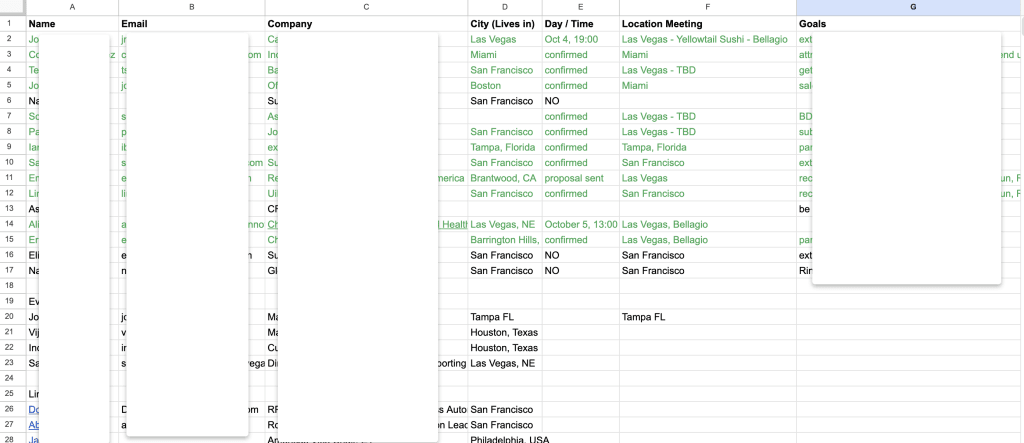
Task: Select the column D header
Action: point(505,7)
